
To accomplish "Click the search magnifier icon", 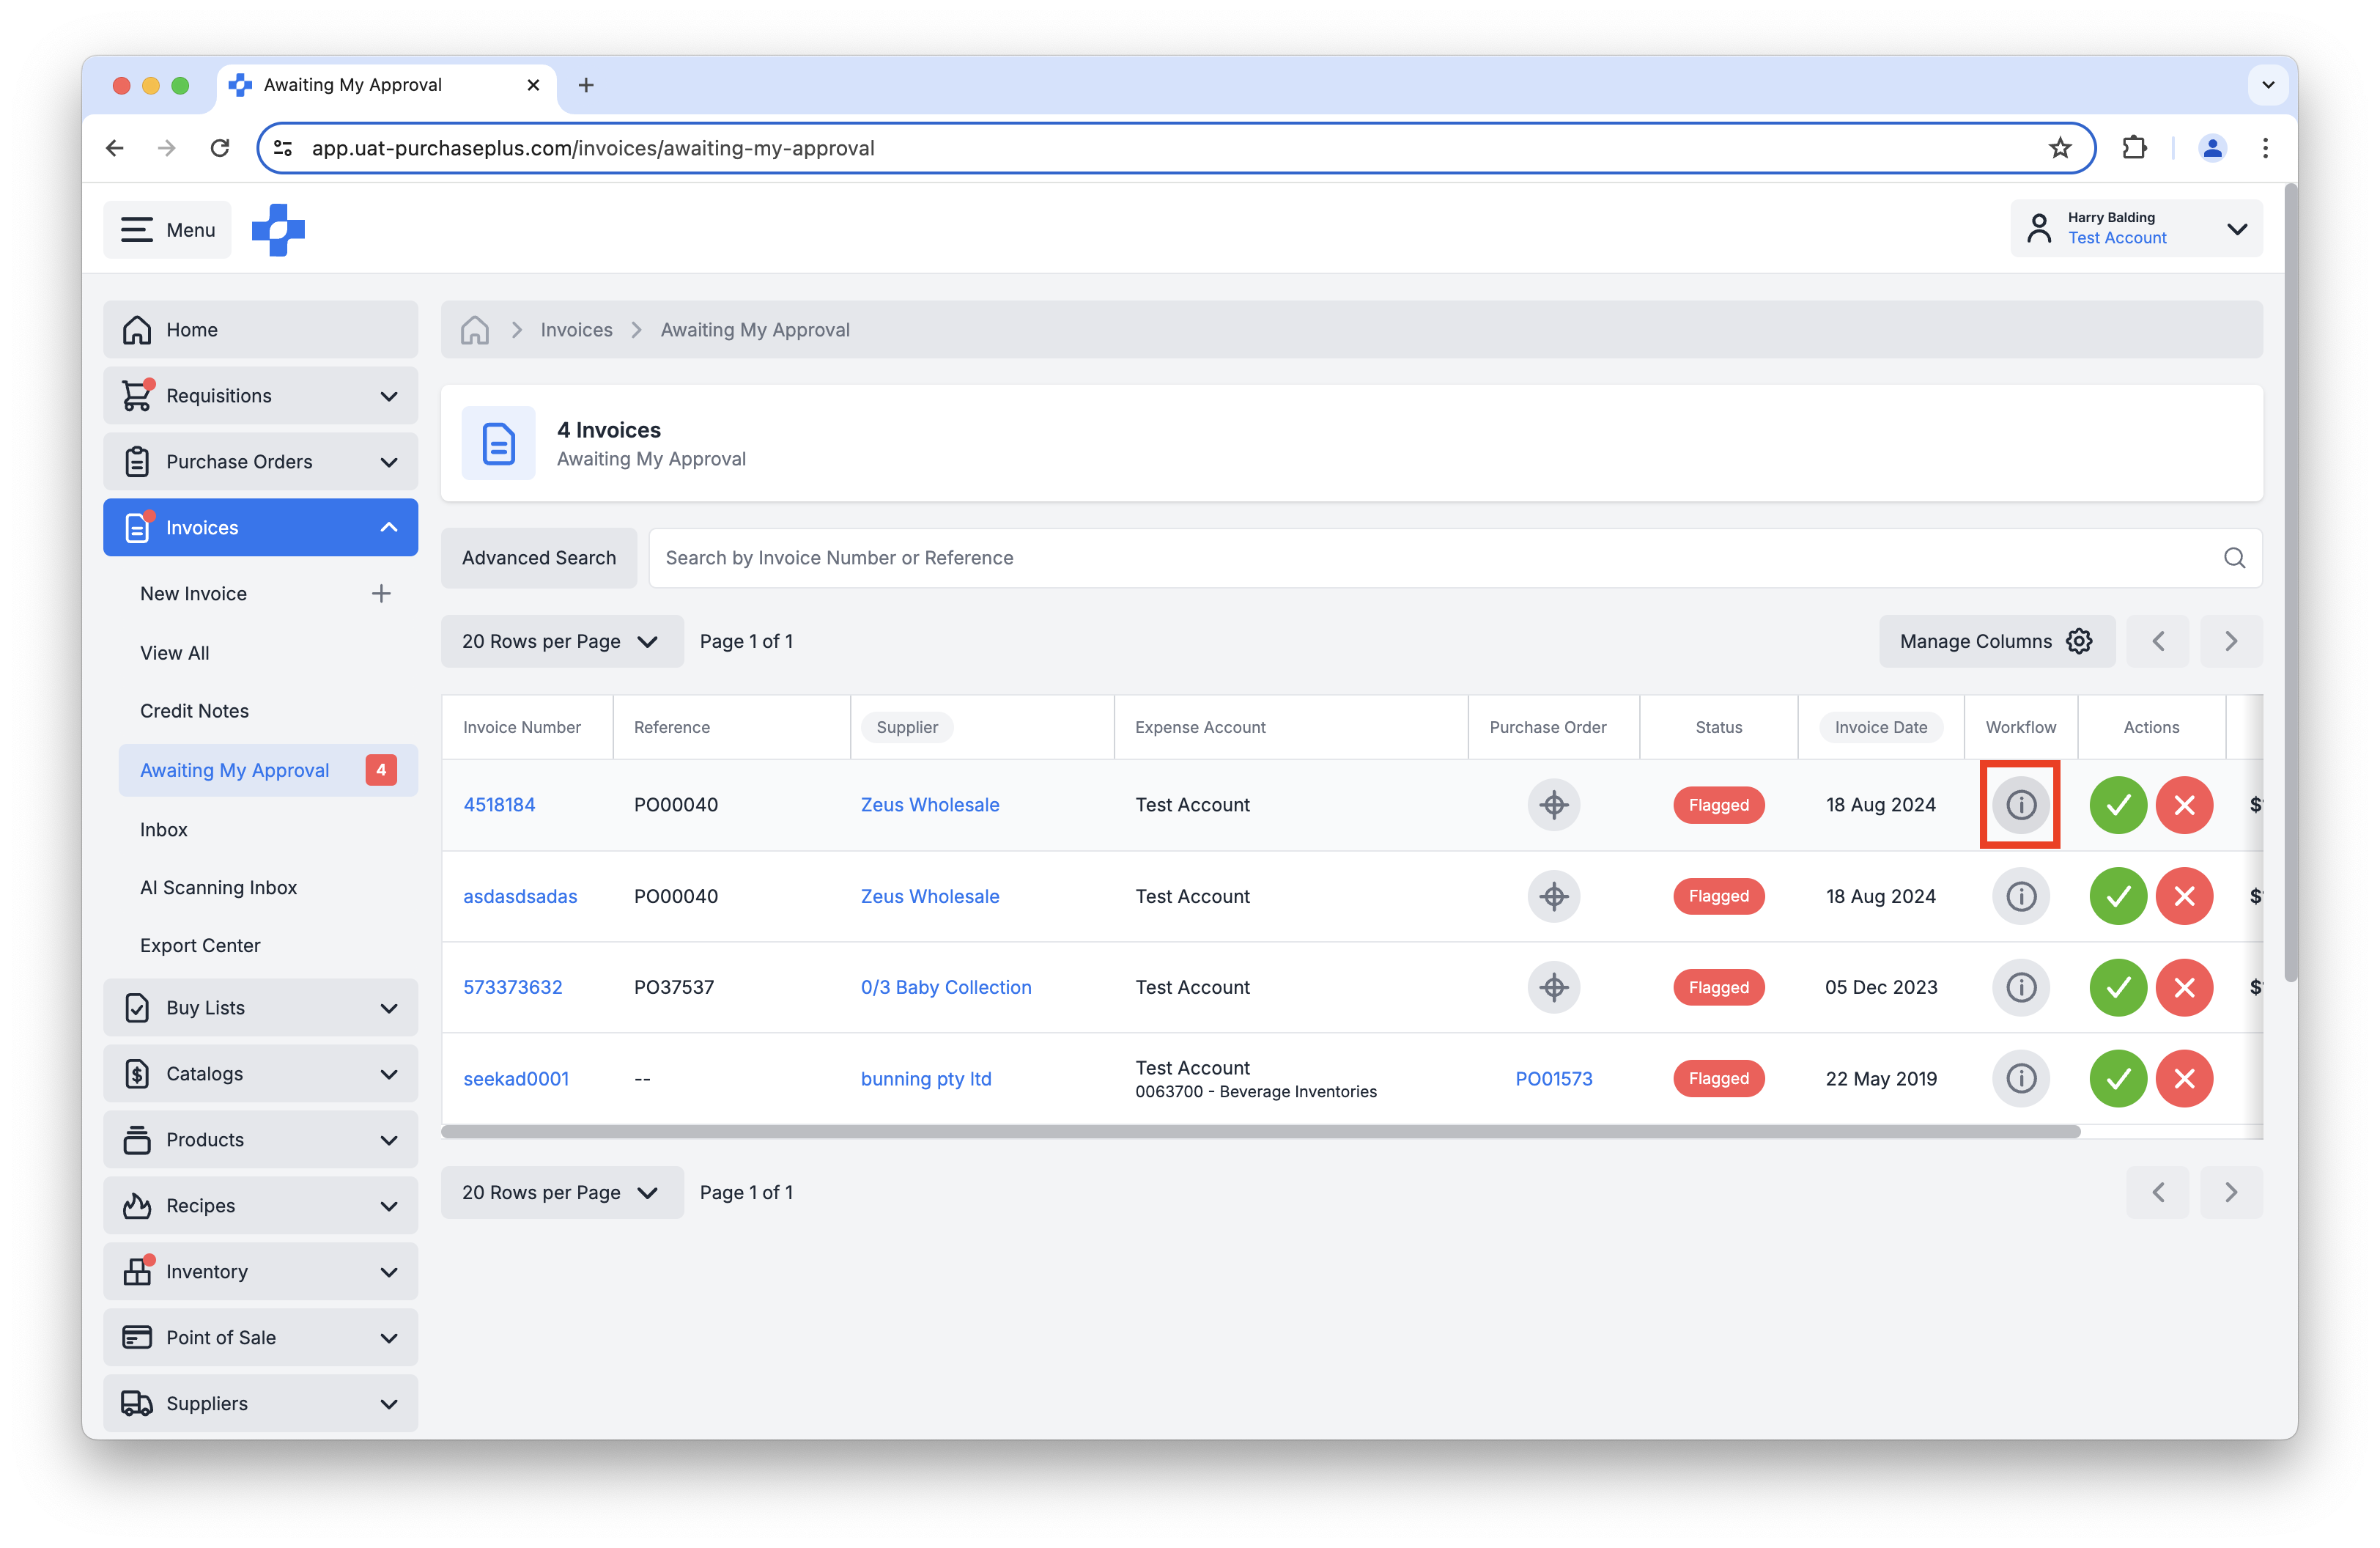I will coord(2234,558).
